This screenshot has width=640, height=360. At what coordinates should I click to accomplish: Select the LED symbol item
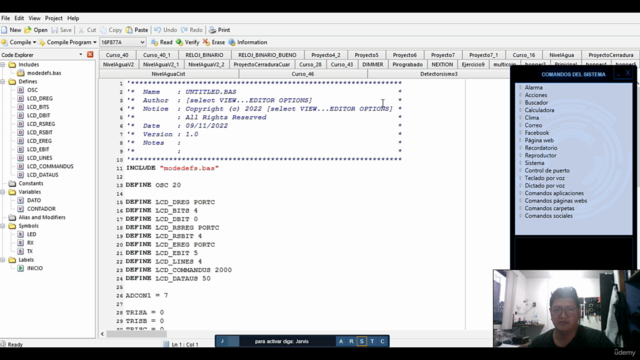(31, 234)
